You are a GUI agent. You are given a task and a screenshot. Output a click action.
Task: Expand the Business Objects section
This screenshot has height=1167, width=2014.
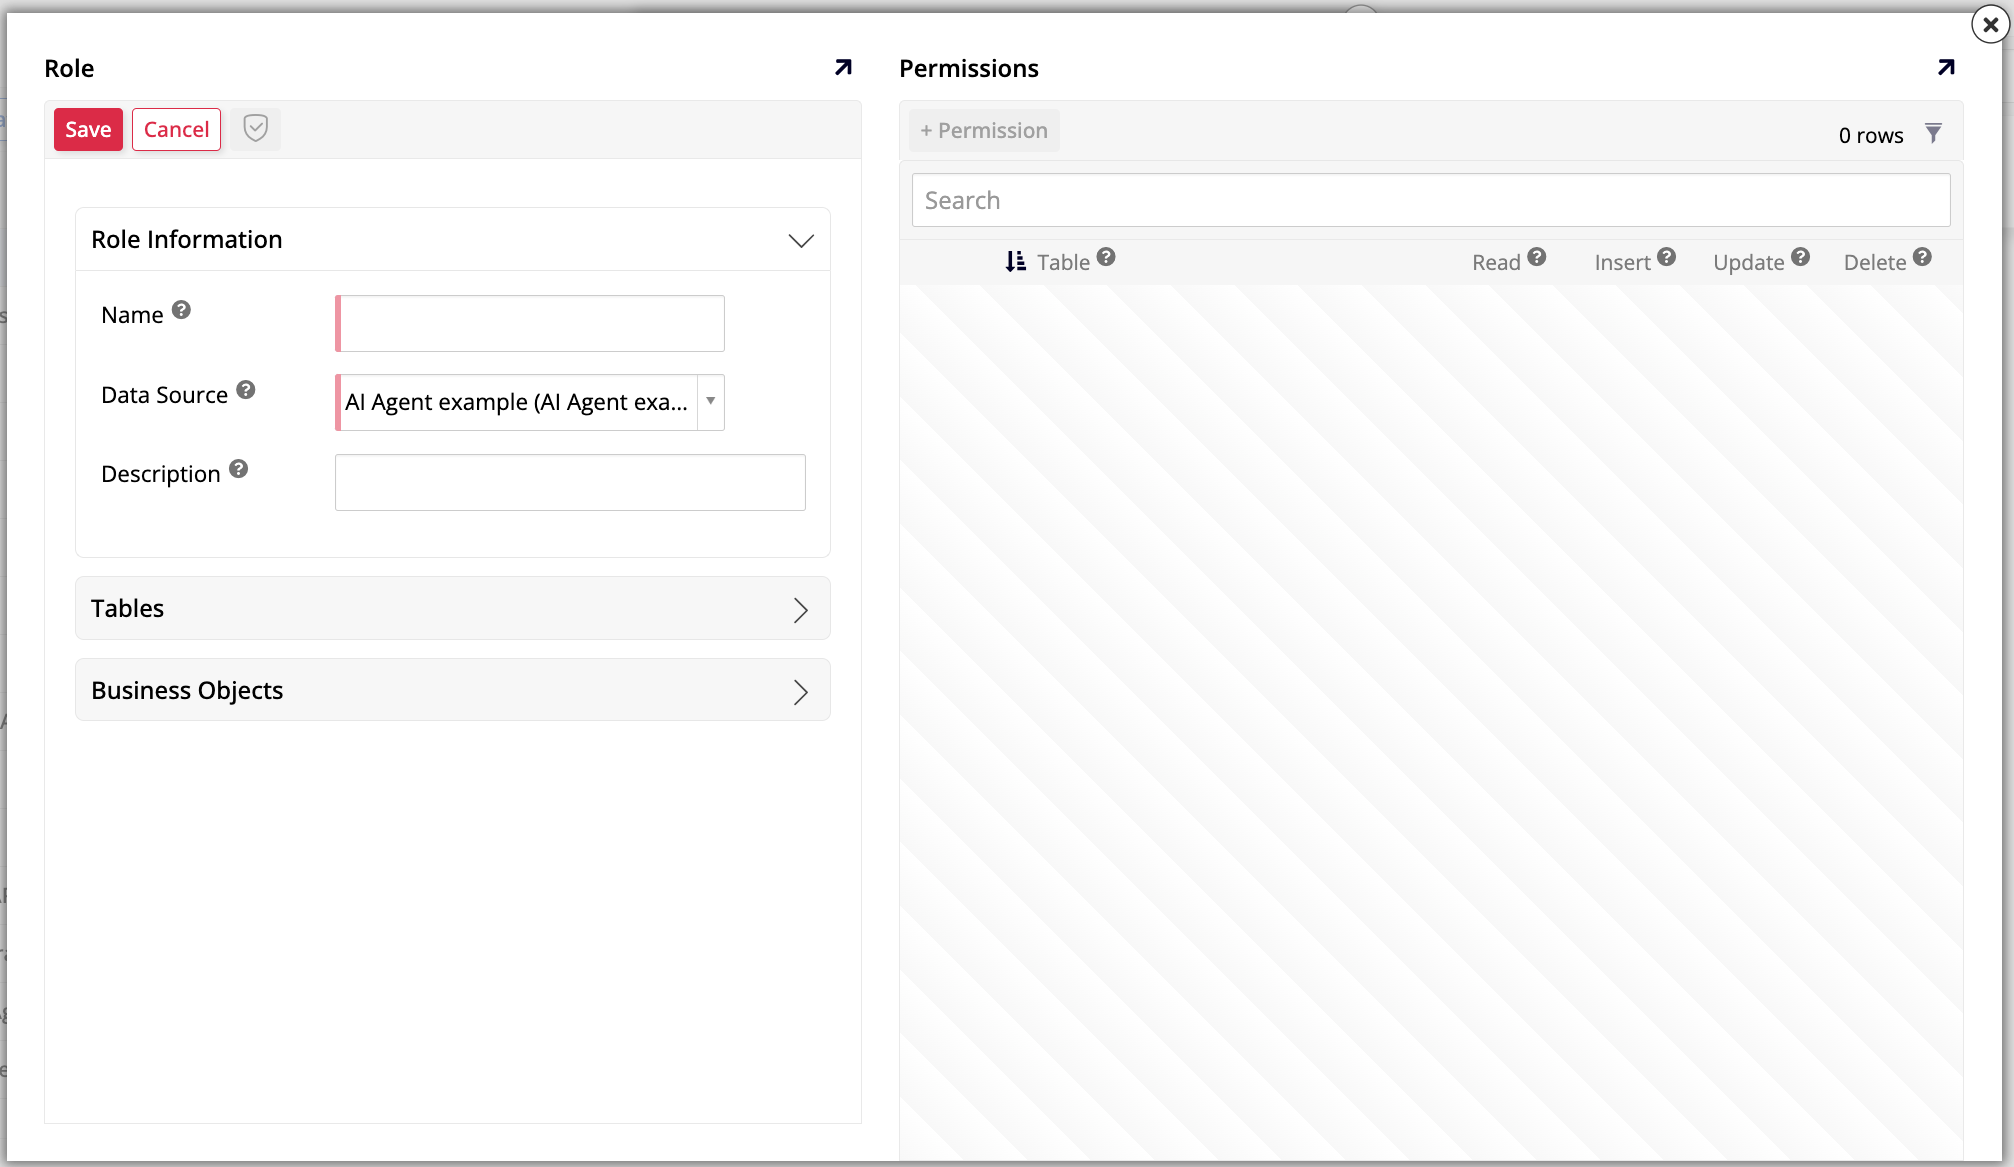tap(800, 692)
